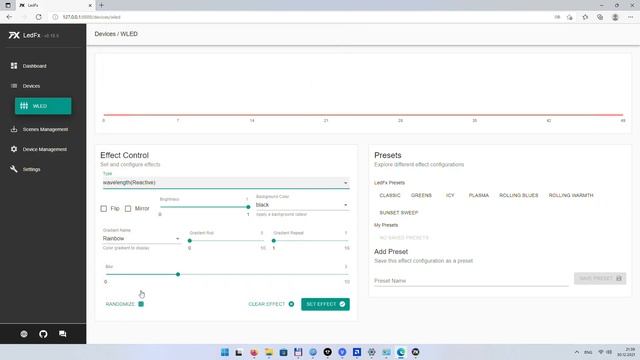640x360 pixels.
Task: Apply the SUNSET SWEEP preset
Action: point(399,213)
